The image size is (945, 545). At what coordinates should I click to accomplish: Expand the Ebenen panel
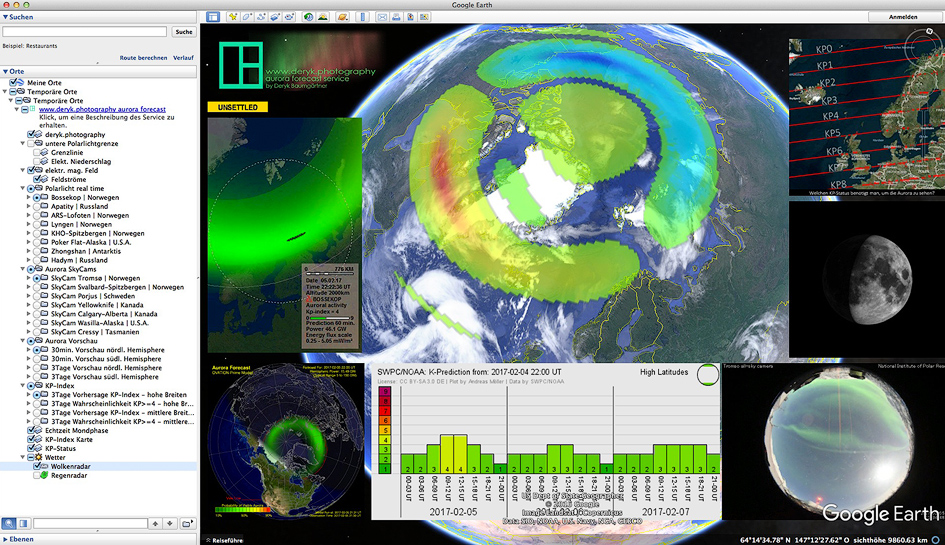[5, 539]
